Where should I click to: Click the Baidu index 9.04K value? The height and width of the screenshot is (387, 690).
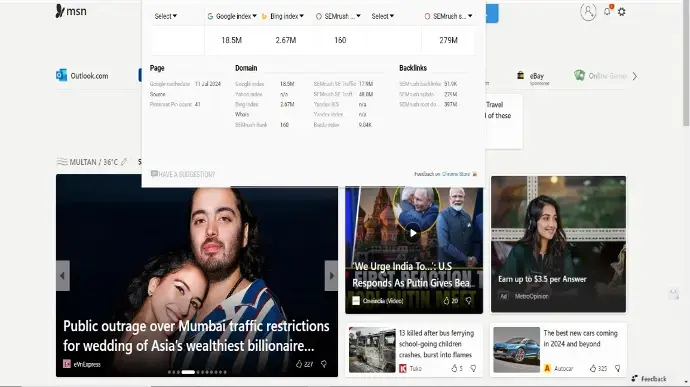tap(365, 125)
